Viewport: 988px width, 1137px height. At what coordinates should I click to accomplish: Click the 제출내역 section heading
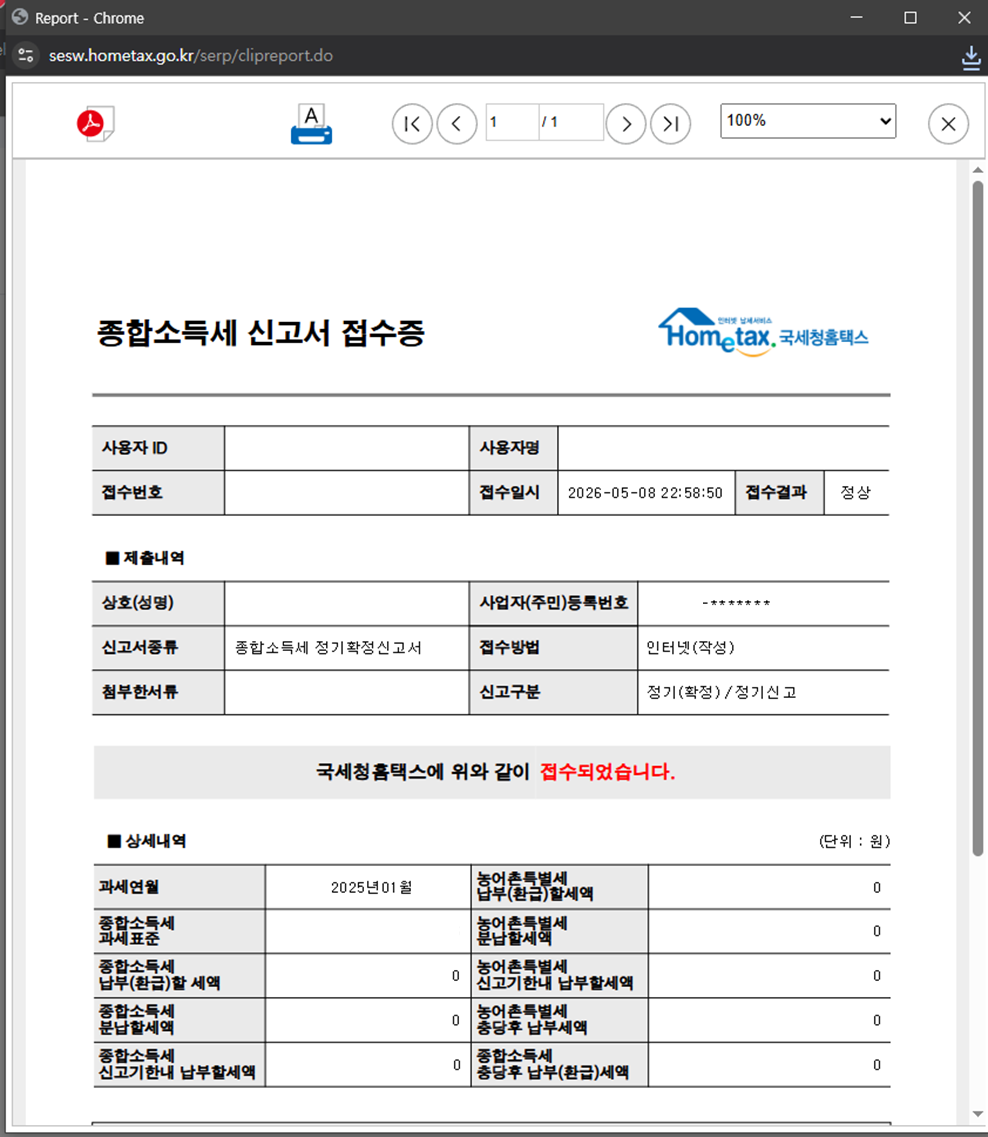click(x=145, y=558)
